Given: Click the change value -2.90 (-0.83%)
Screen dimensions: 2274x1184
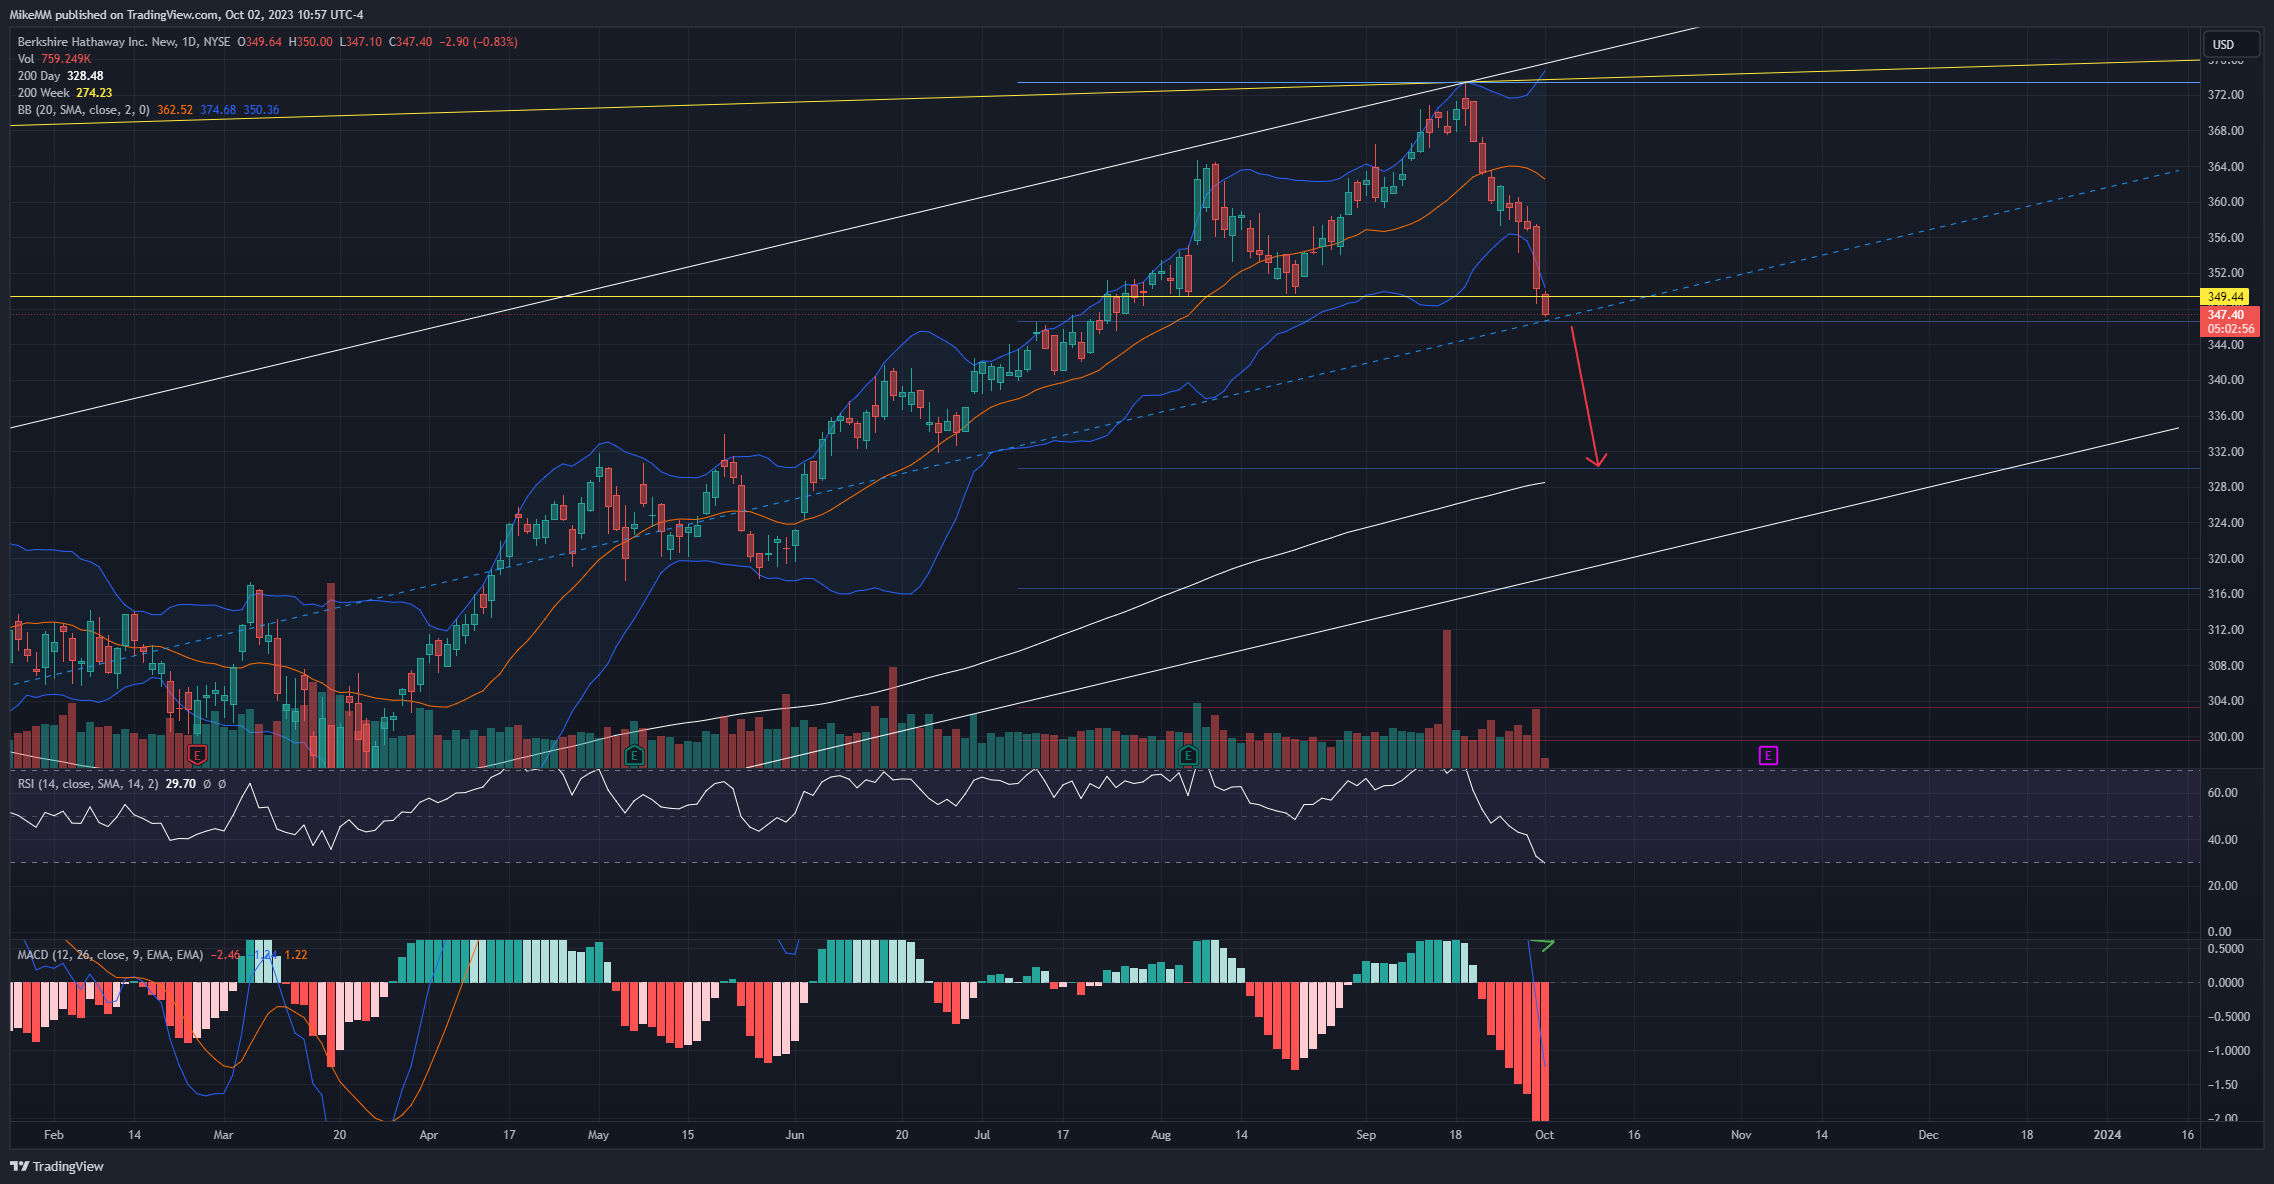Looking at the screenshot, I should pyautogui.click(x=479, y=42).
